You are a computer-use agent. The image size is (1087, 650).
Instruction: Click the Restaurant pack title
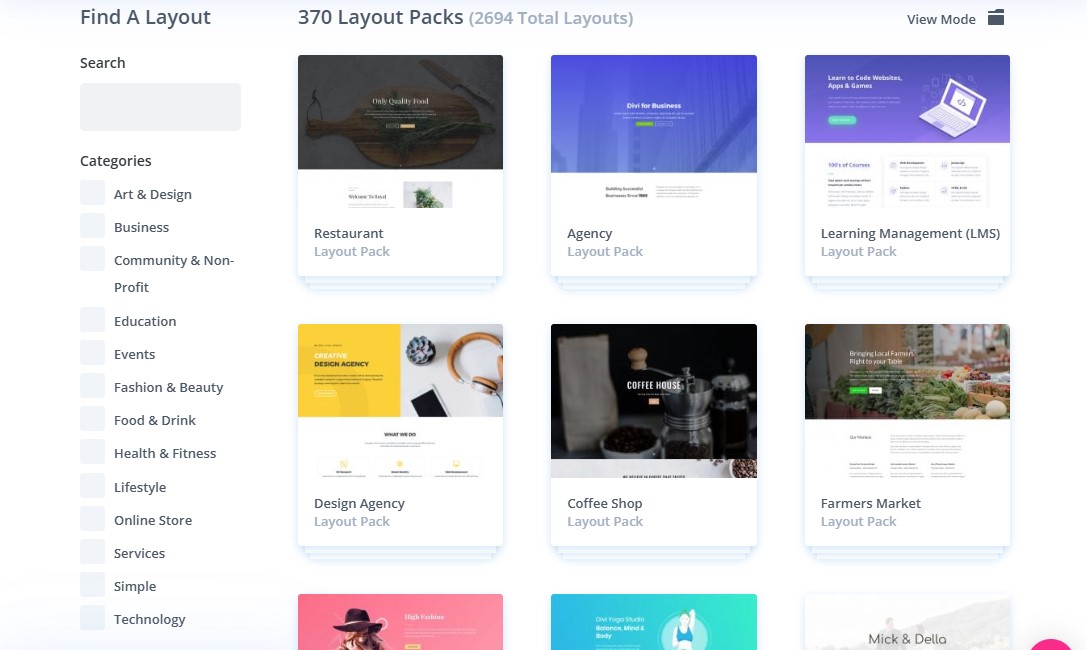(348, 234)
